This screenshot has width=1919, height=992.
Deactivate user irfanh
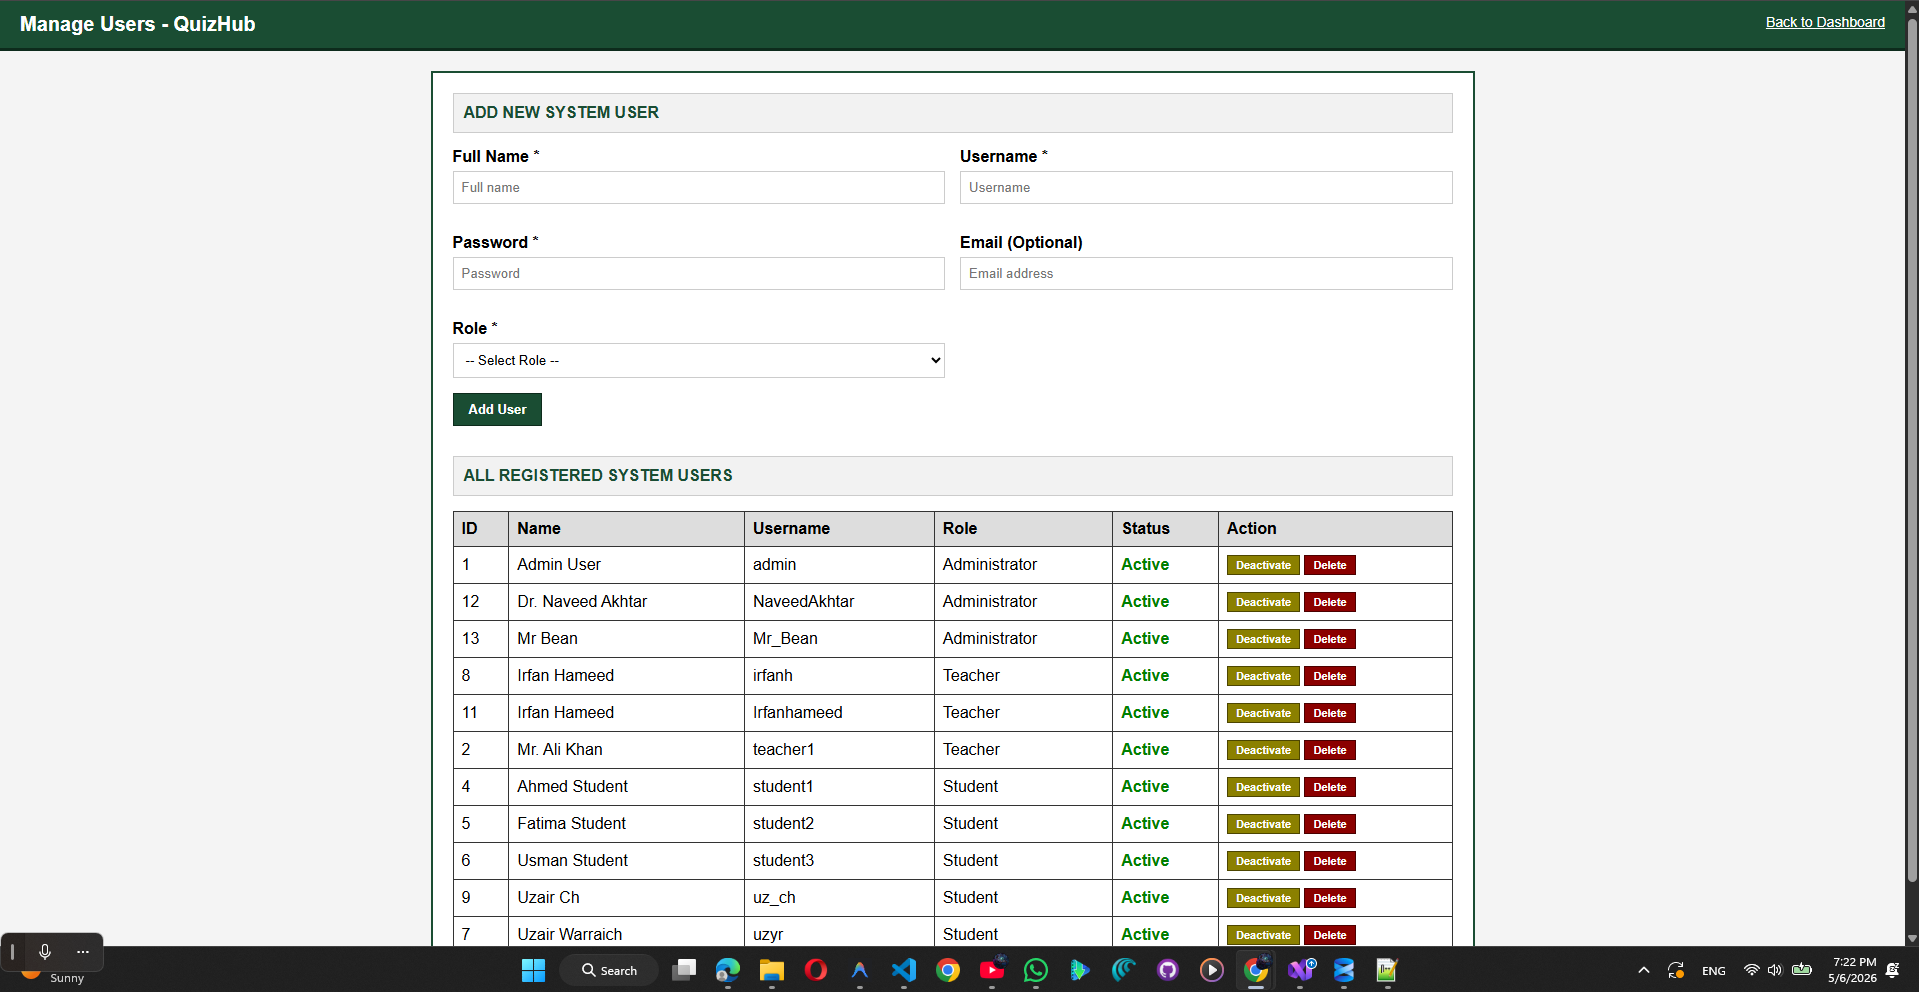[1263, 676]
